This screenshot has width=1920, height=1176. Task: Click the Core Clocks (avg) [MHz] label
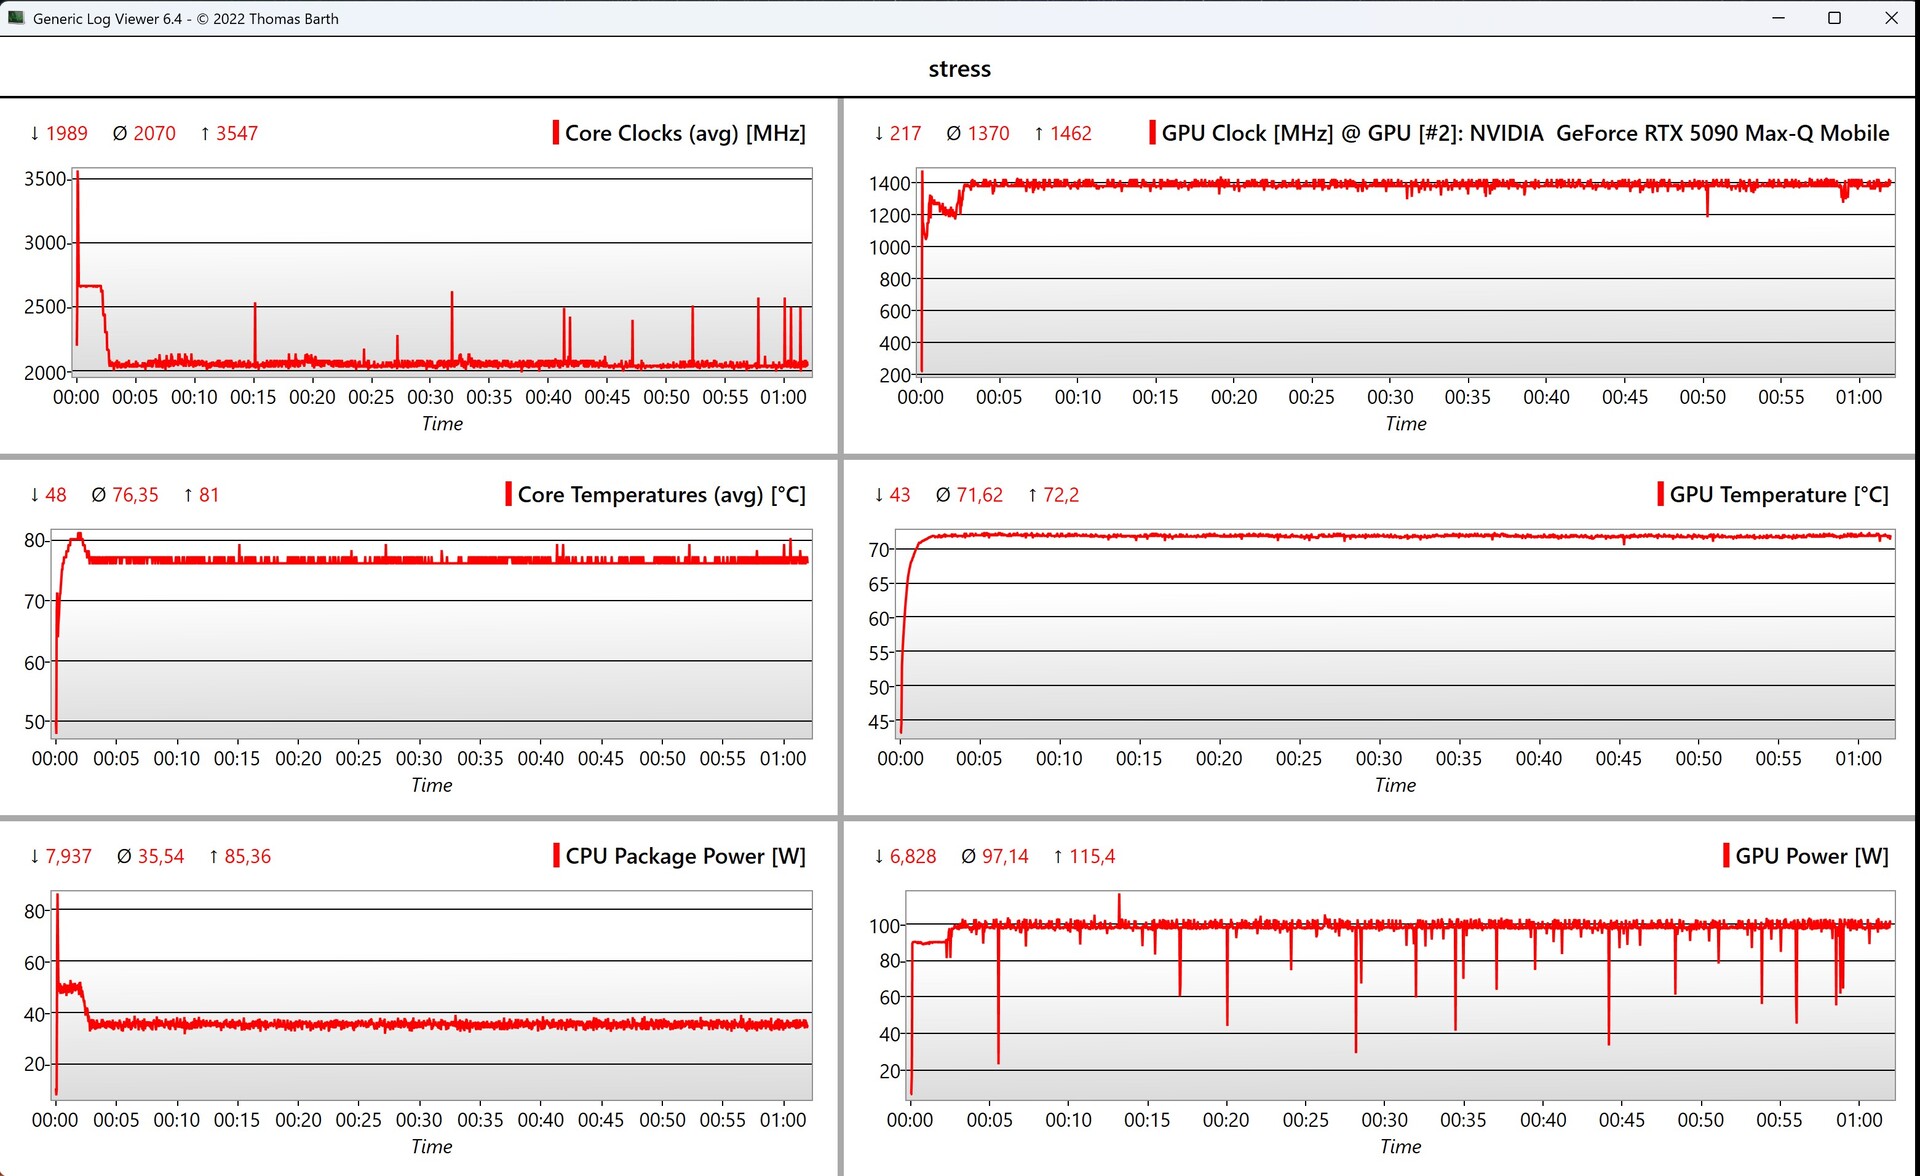(x=685, y=133)
